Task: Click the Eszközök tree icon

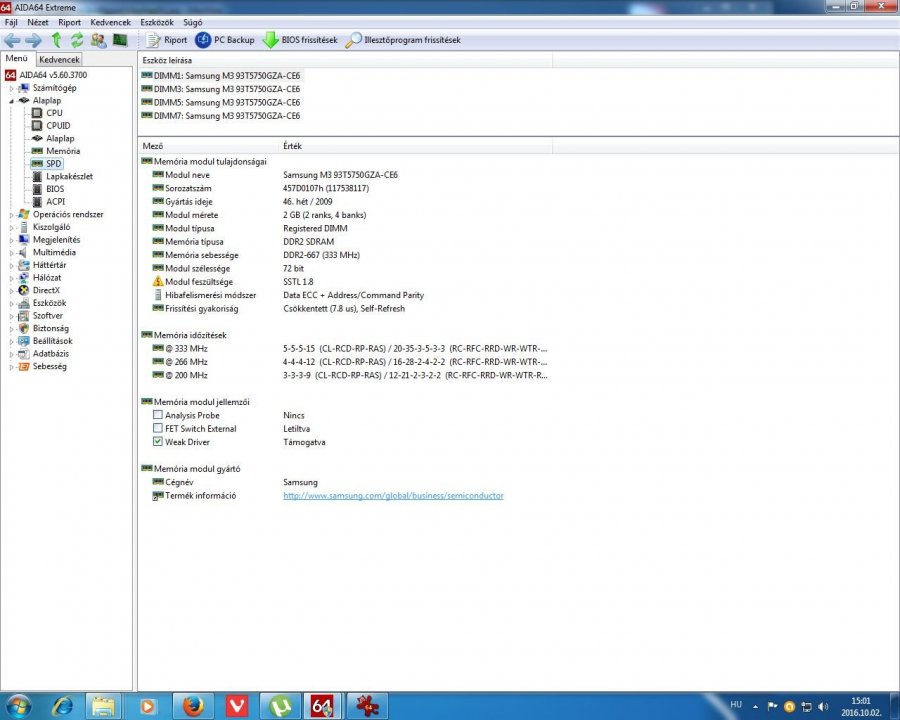Action: [x=24, y=303]
